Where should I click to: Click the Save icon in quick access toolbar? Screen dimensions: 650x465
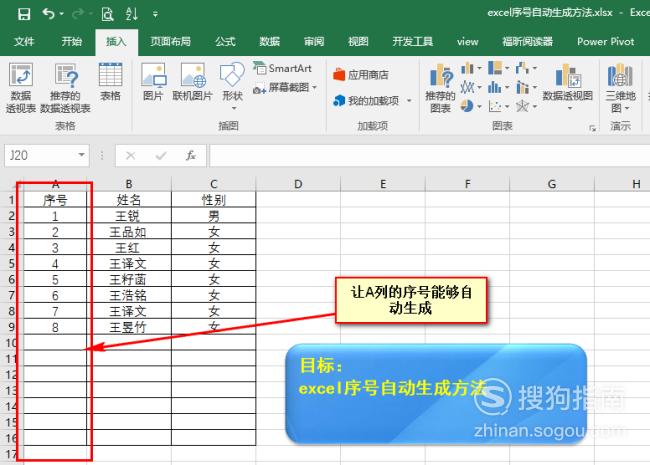pyautogui.click(x=24, y=14)
